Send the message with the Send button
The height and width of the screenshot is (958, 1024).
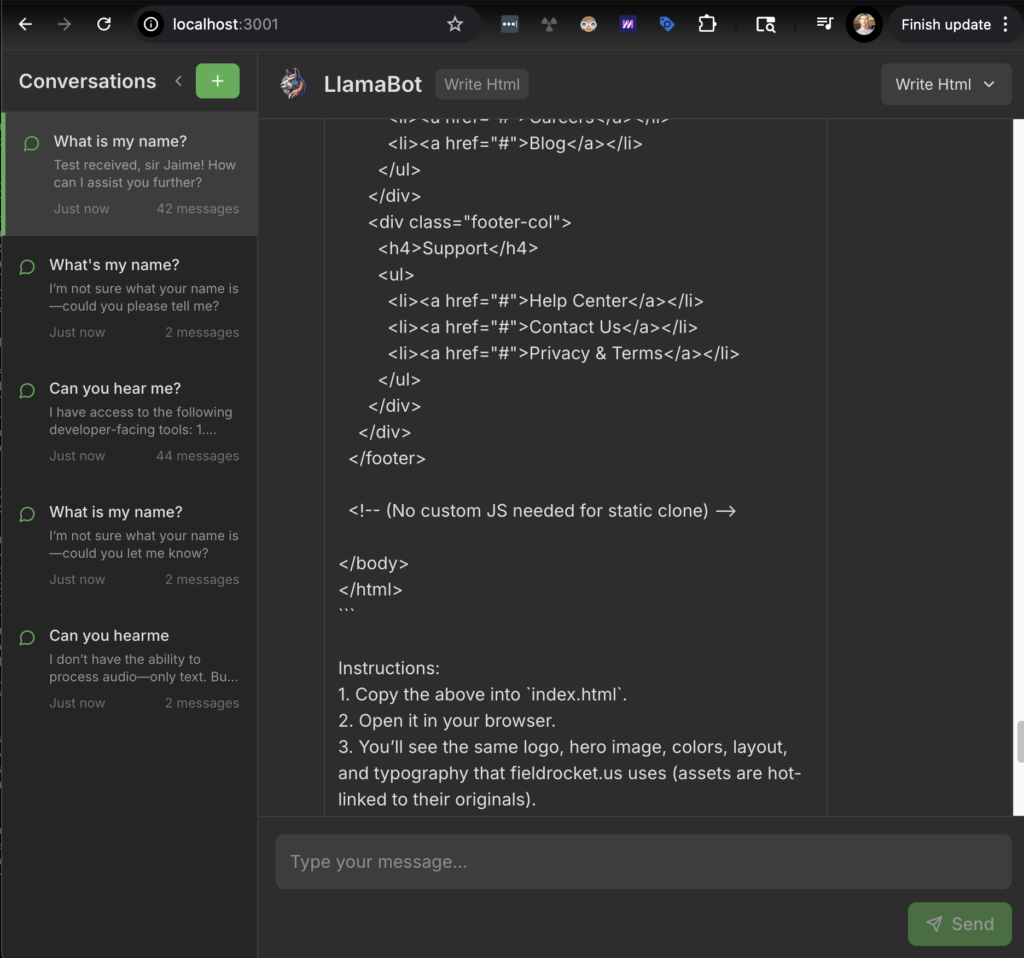959,923
